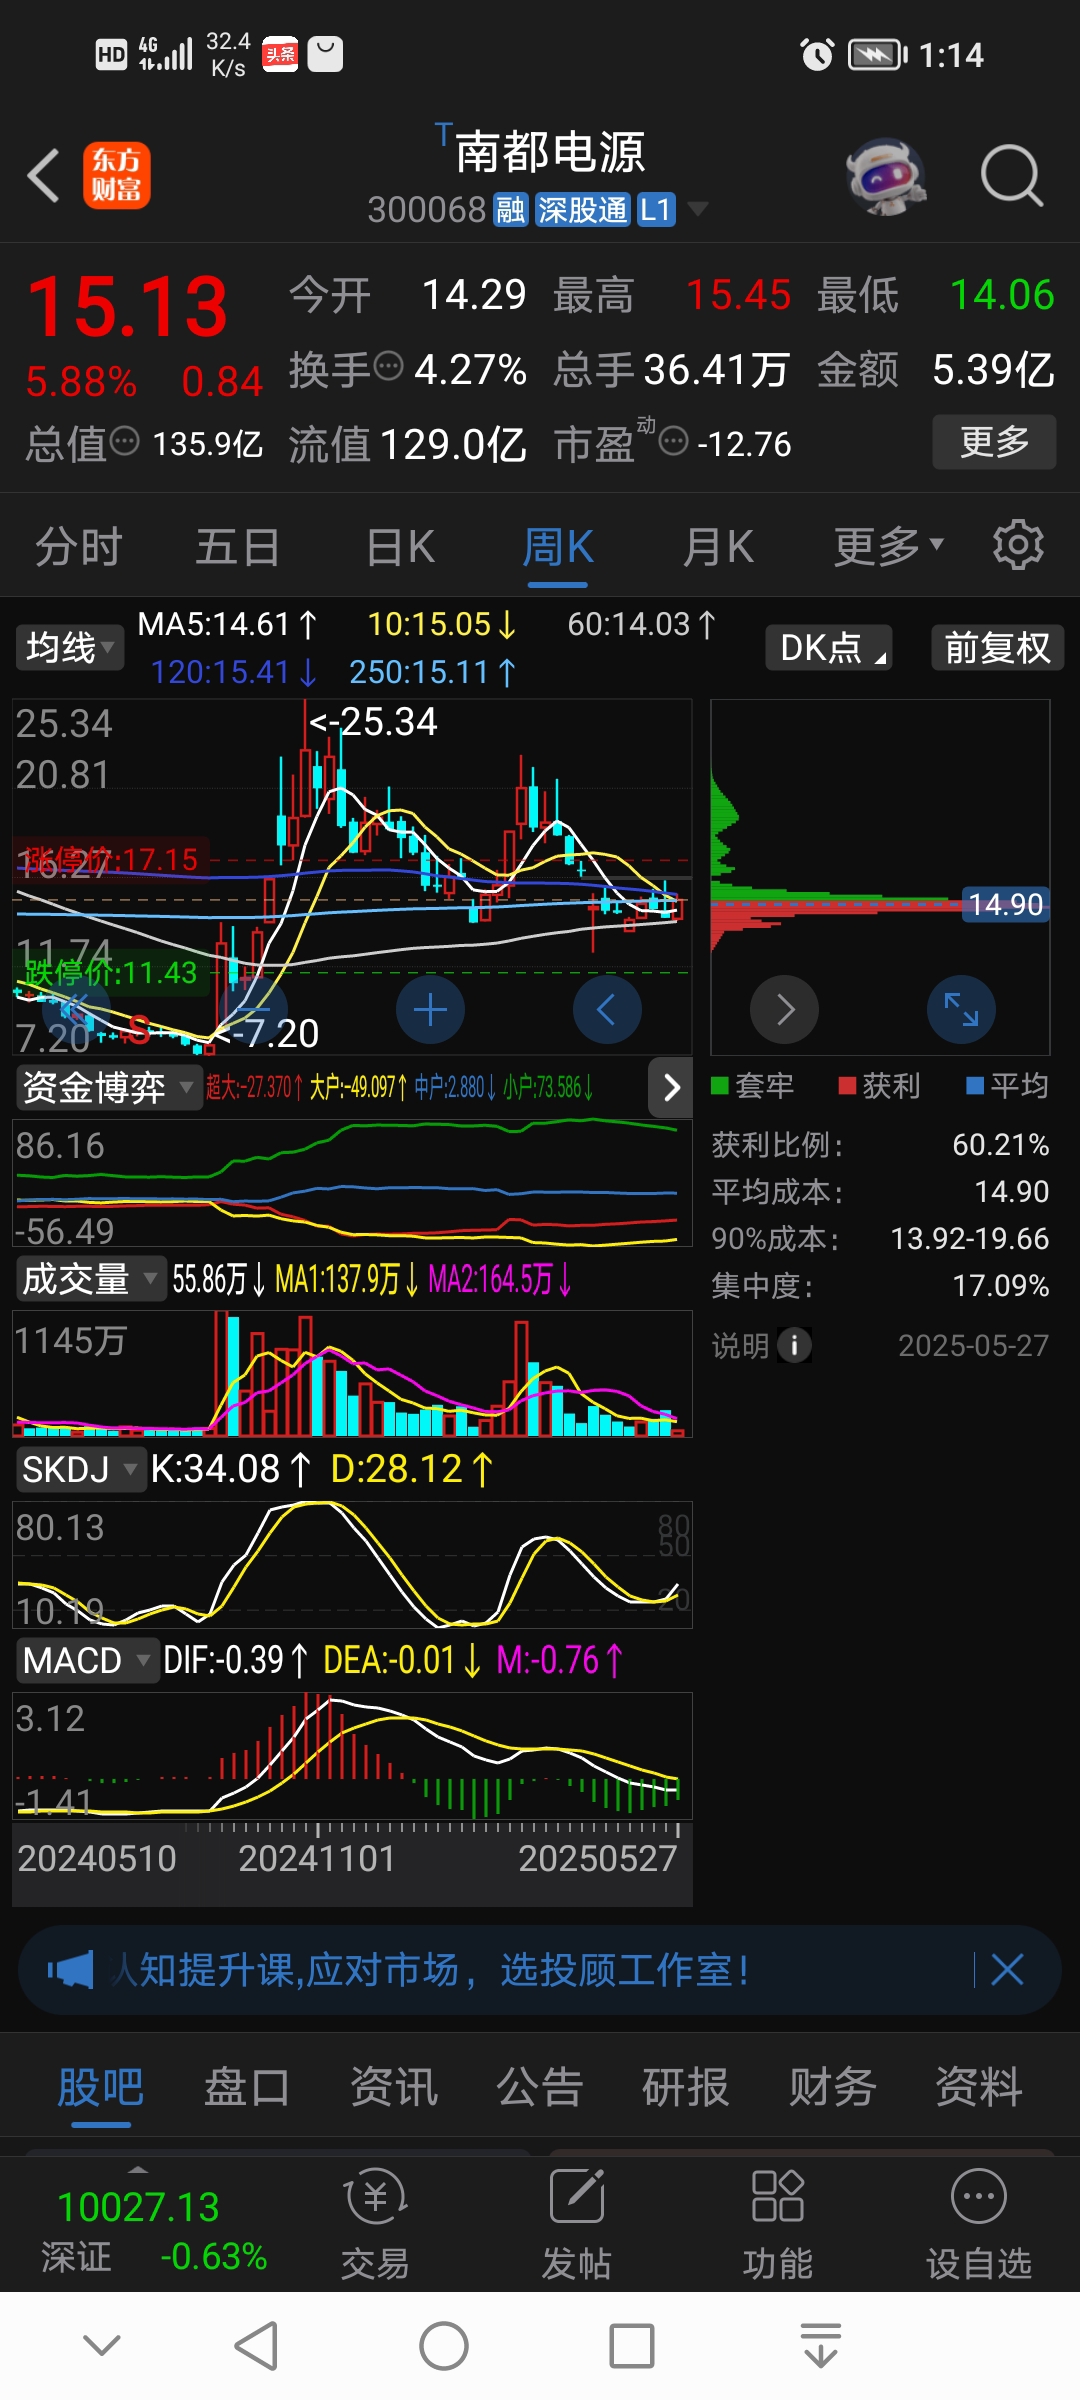Open the MACD indicator dropdown
This screenshot has height=2400, width=1080.
[87, 1661]
